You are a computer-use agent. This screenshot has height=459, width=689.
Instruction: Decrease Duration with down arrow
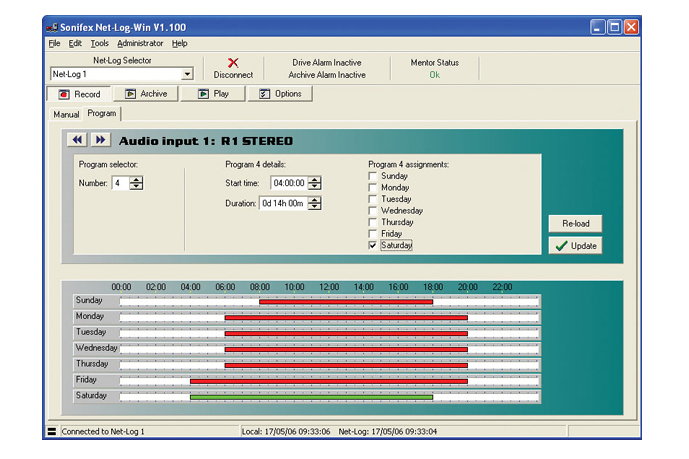click(x=315, y=206)
